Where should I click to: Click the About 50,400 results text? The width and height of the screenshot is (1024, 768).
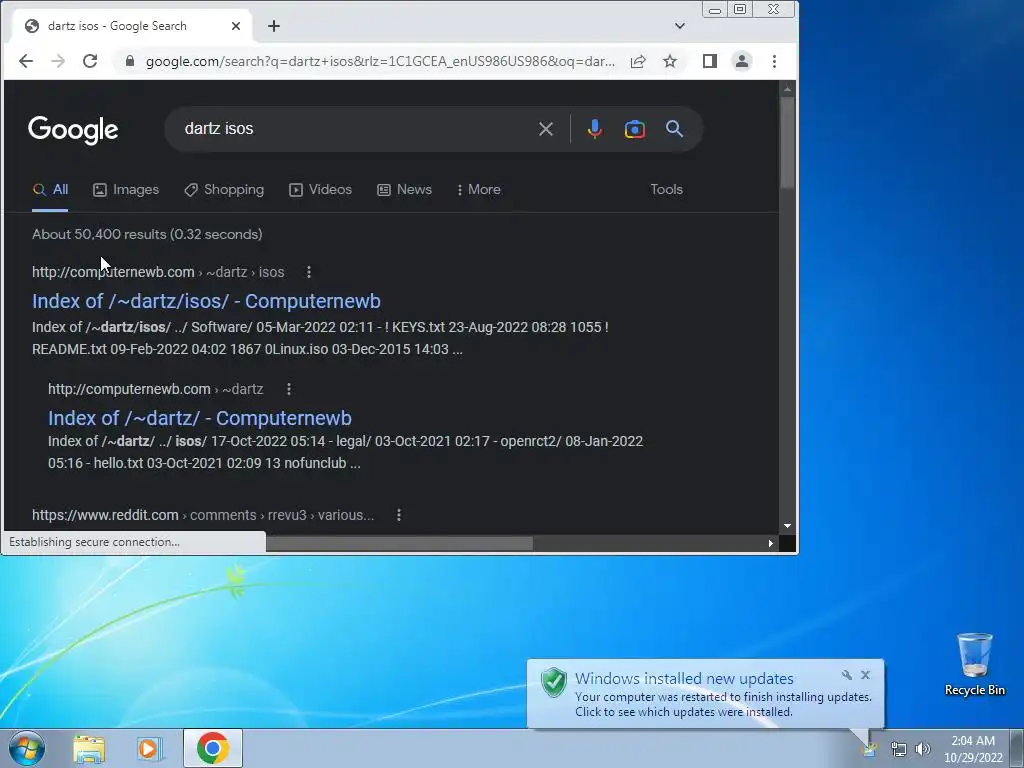tap(147, 234)
